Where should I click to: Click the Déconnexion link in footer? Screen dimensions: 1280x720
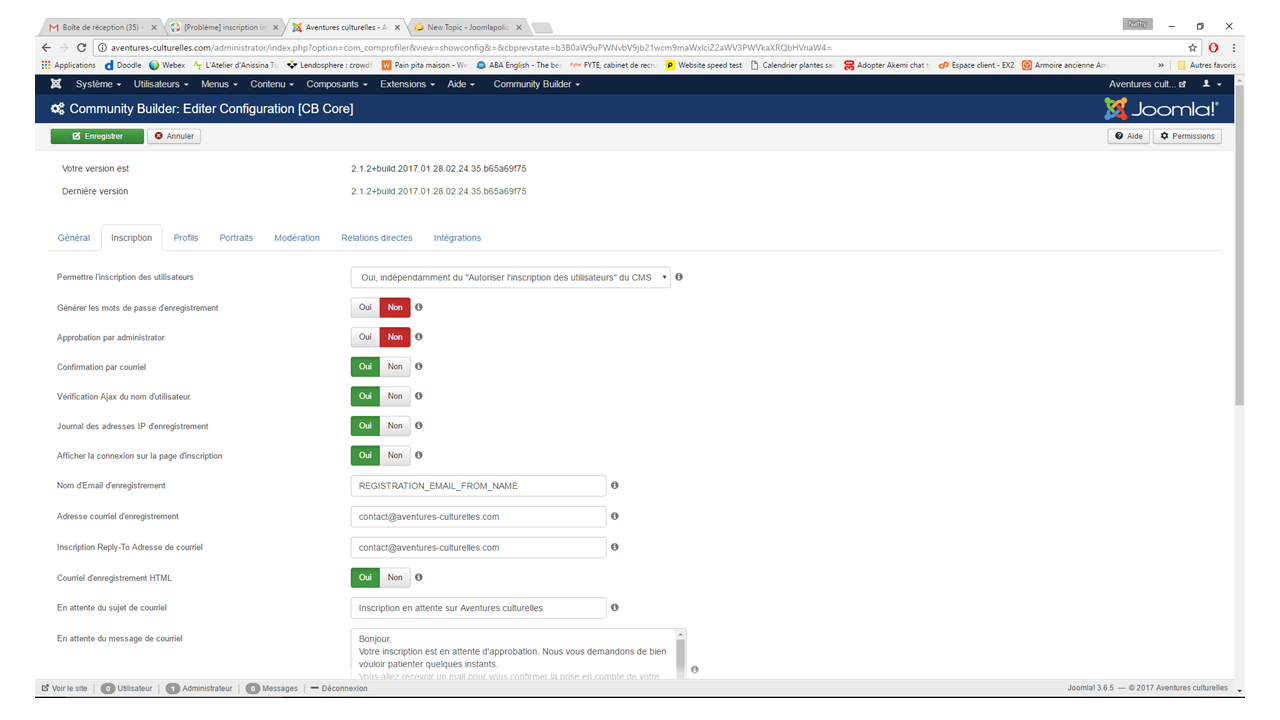(x=339, y=688)
